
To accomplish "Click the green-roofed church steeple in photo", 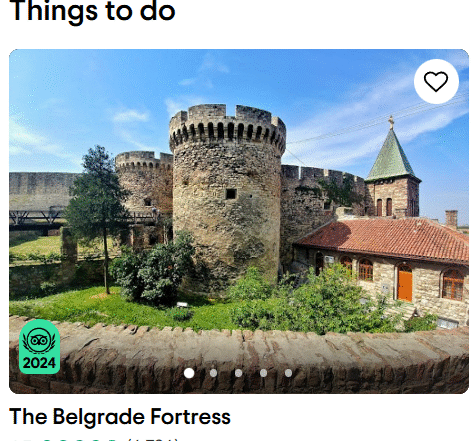I will [x=392, y=167].
